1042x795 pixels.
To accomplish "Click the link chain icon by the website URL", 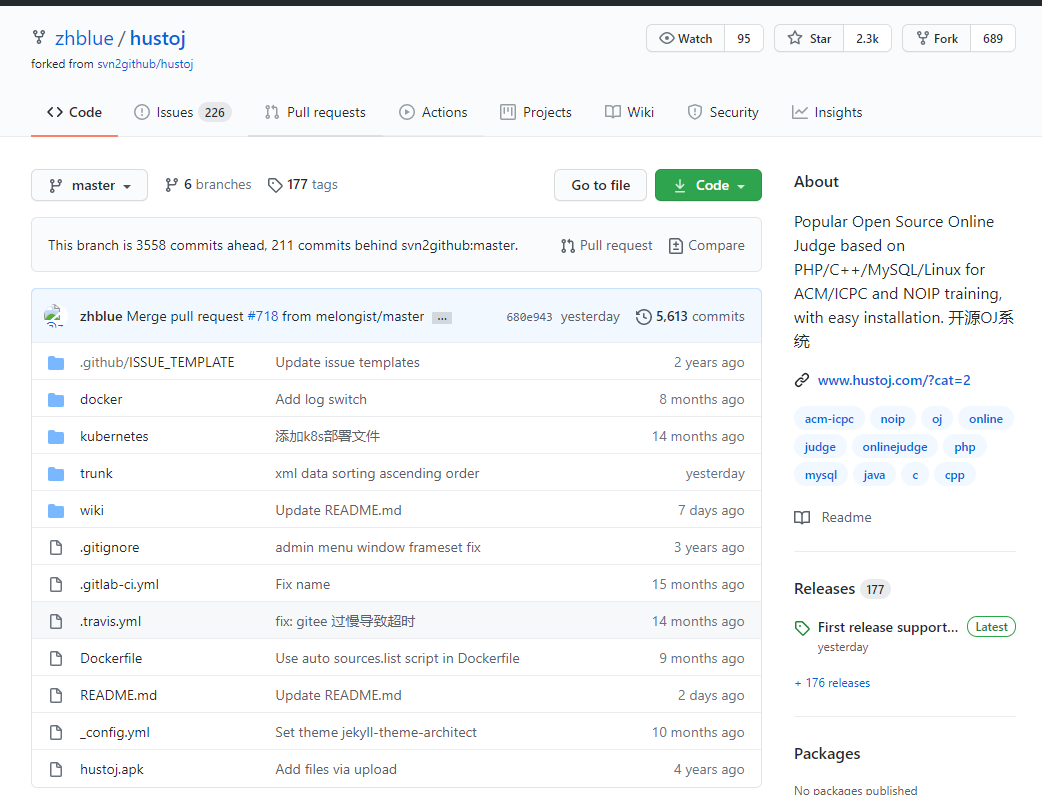I will point(802,380).
